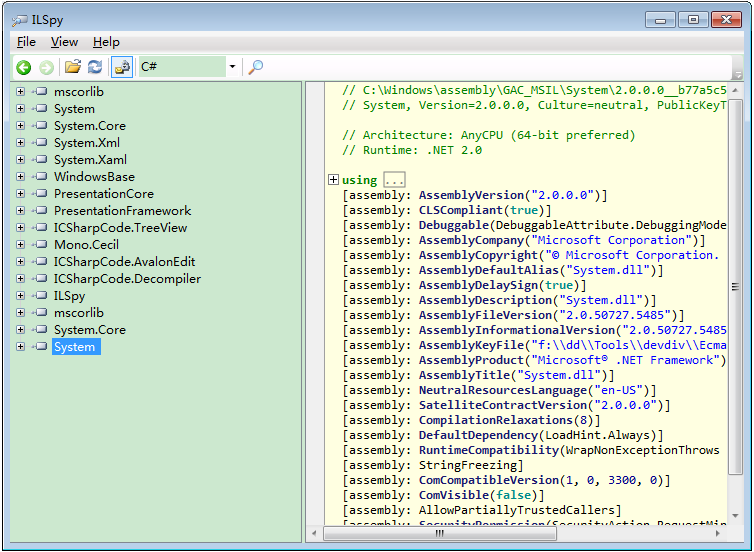Click the ICSharpCode.TreeView assembly icon
The width and height of the screenshot is (754, 552).
(40, 227)
